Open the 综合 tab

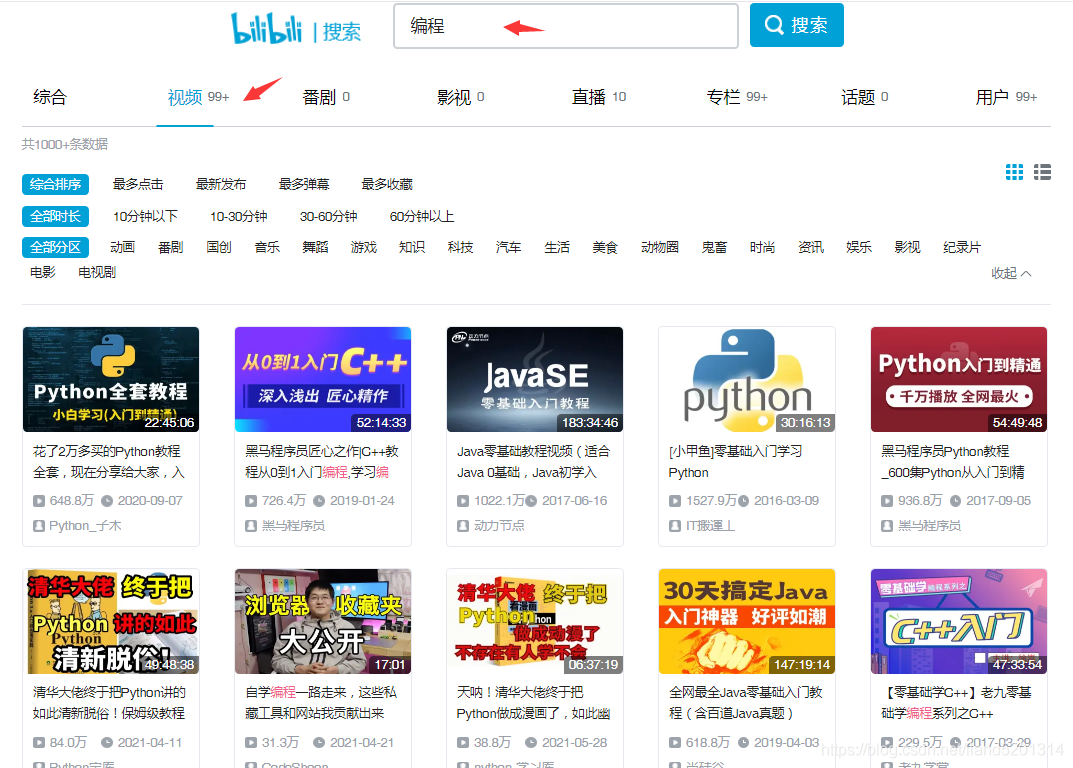[x=50, y=97]
